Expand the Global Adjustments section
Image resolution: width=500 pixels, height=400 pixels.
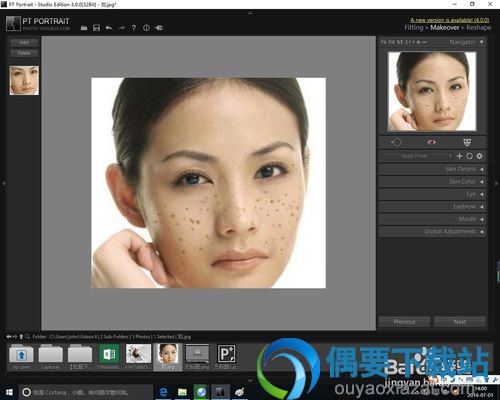click(x=432, y=232)
